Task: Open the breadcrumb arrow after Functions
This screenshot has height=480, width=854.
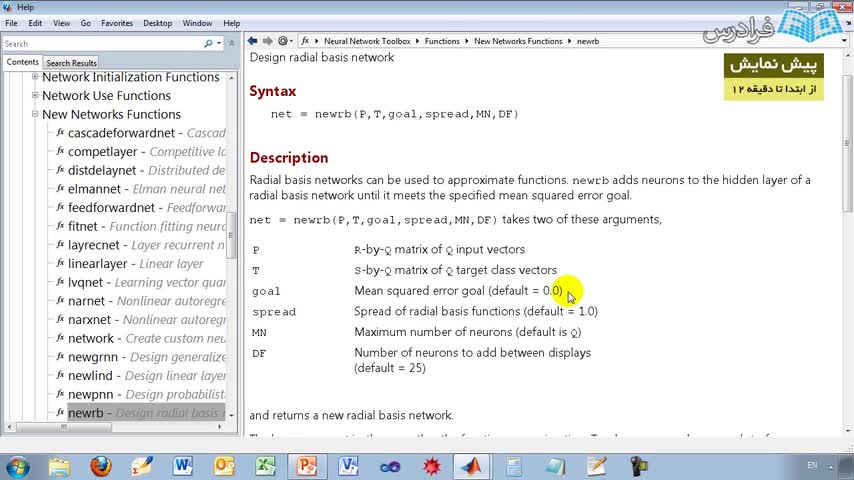Action: tap(467, 41)
